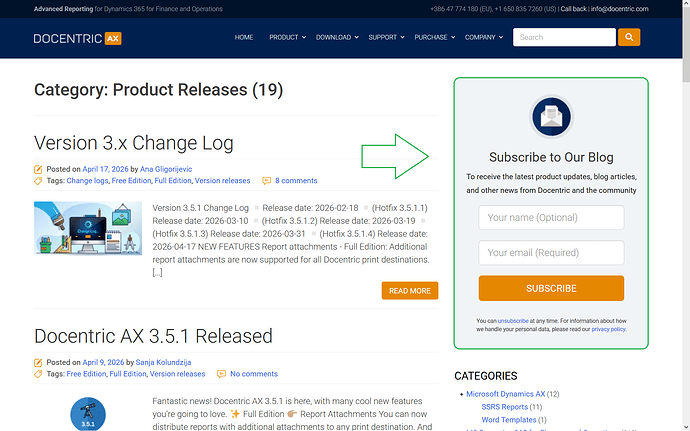Click into the Search field

(x=564, y=37)
